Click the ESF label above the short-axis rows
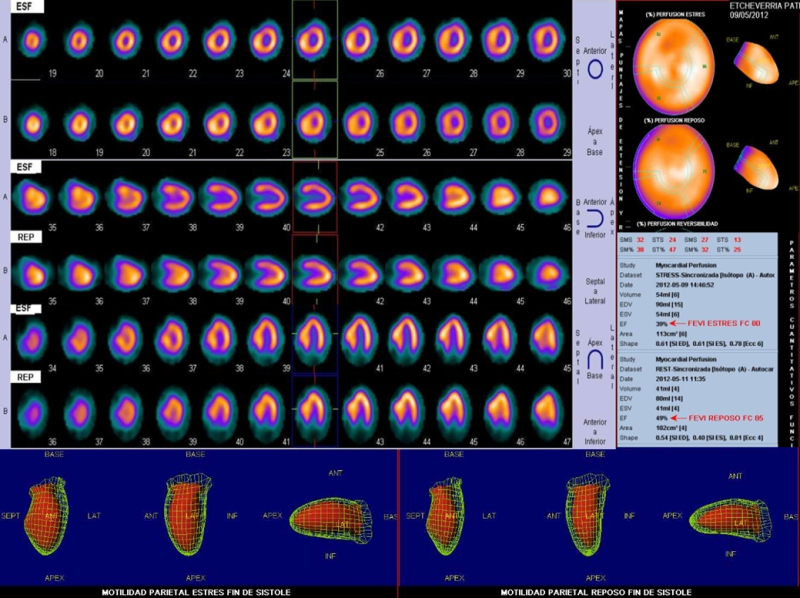Viewport: 800px width, 598px height. 24,6
